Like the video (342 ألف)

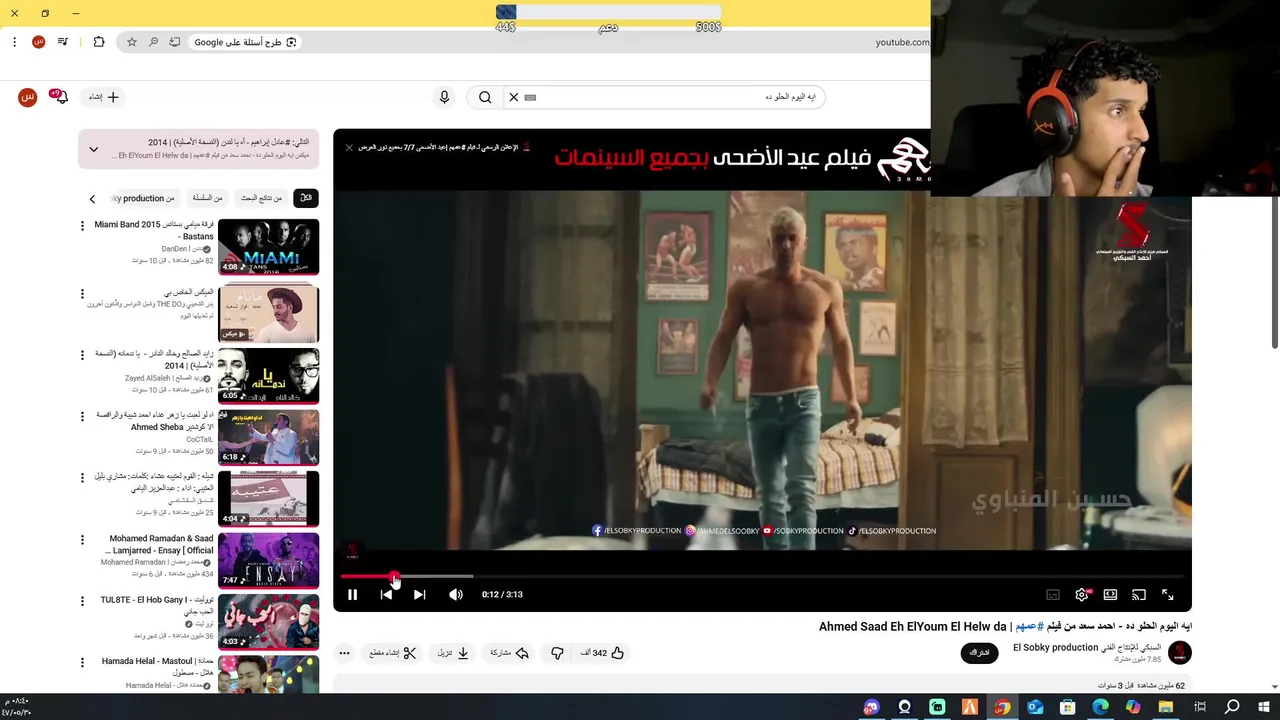point(602,653)
